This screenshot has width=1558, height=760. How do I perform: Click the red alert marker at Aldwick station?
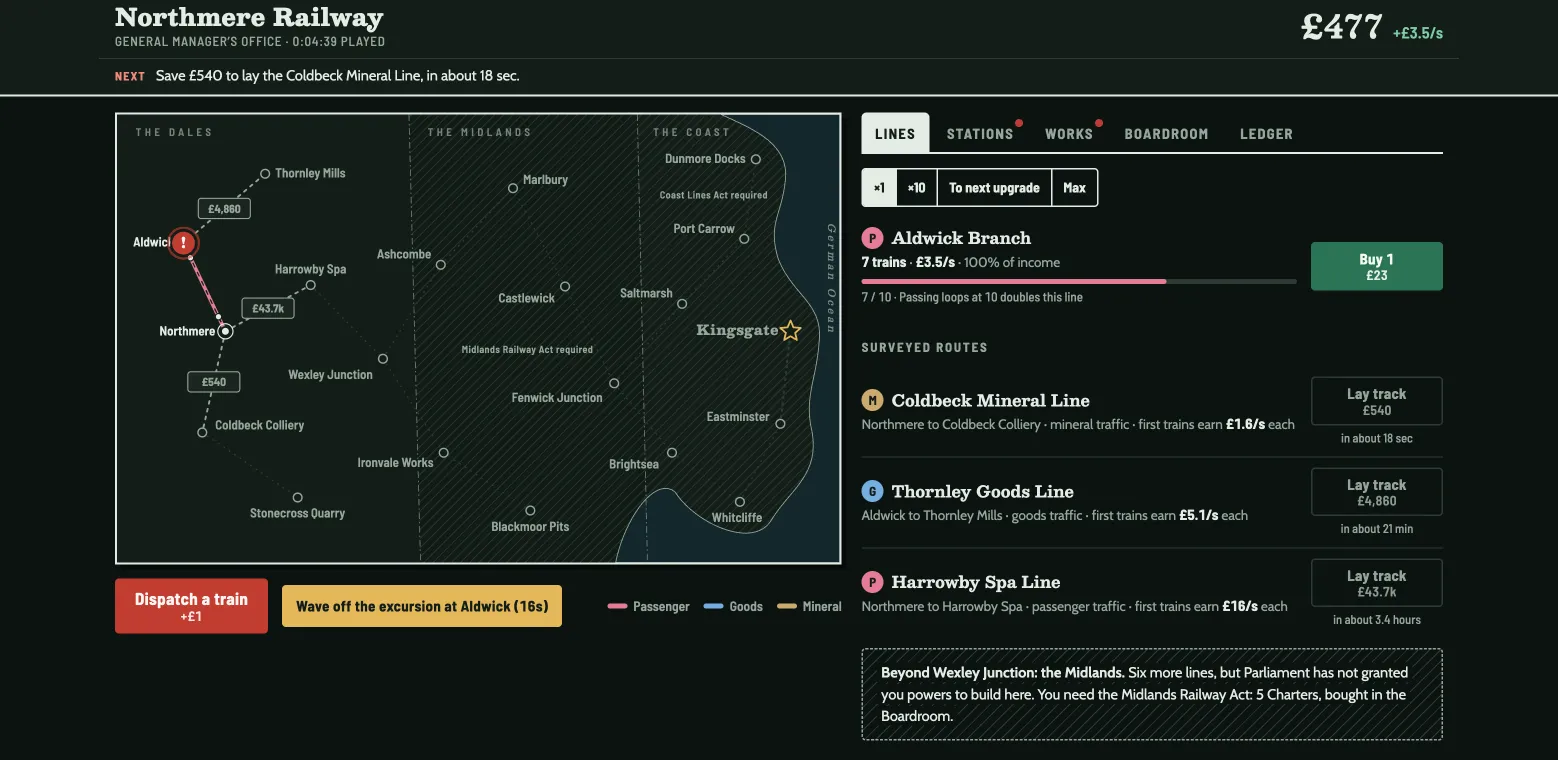coord(183,242)
